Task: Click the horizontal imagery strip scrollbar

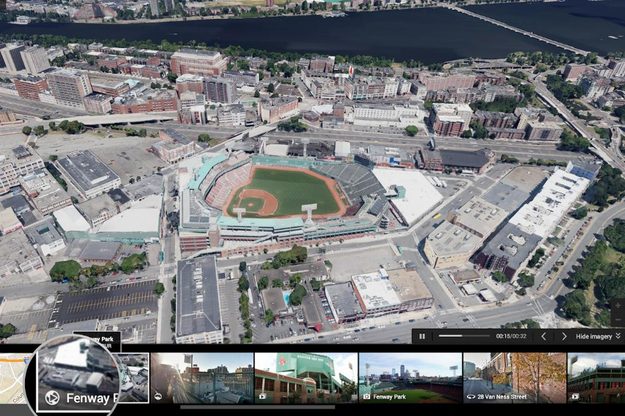Action: pyautogui.click(x=257, y=407)
